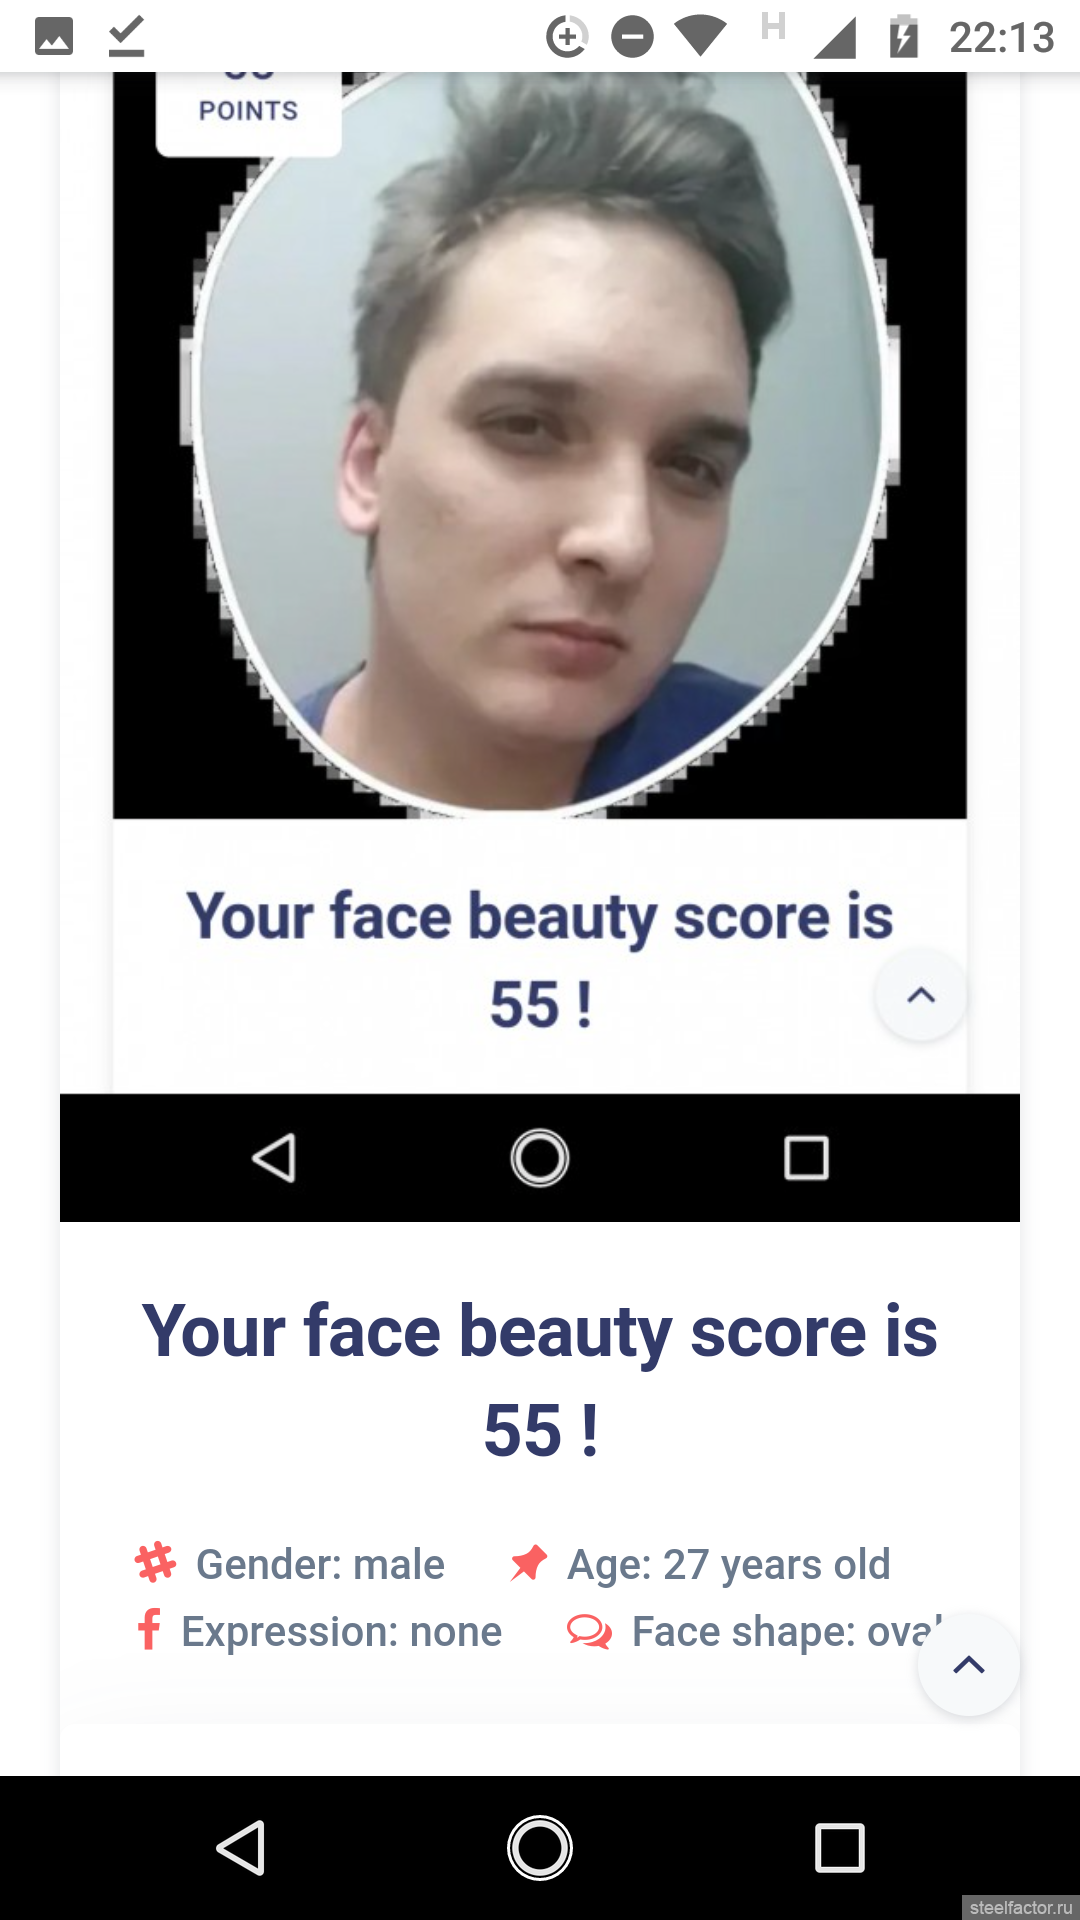Tap the home circle inside embedded screenshot
Viewport: 1080px width, 1920px height.
click(x=540, y=1158)
